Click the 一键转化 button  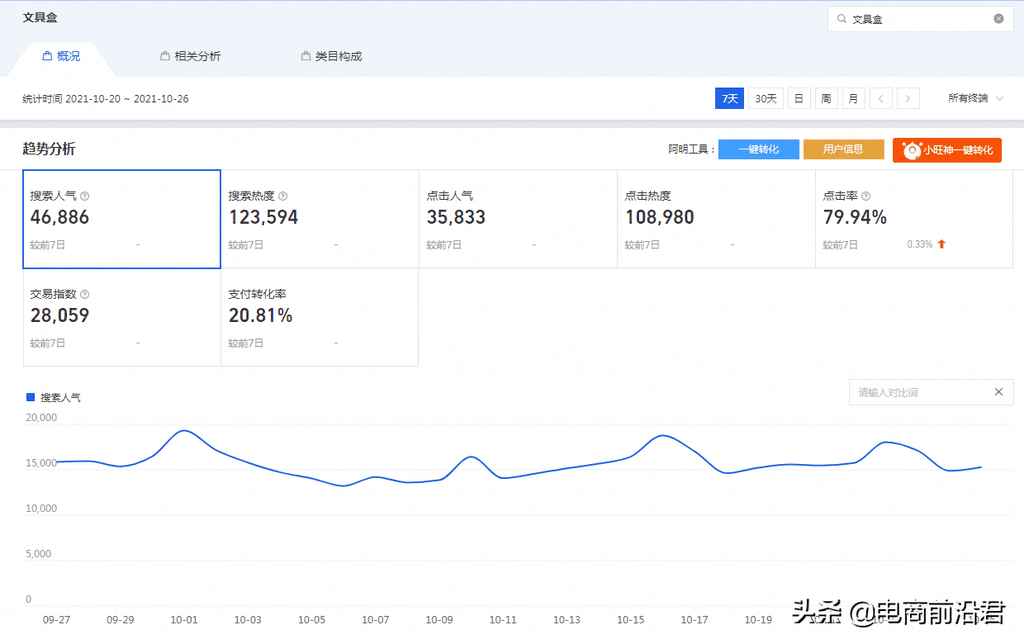click(758, 150)
